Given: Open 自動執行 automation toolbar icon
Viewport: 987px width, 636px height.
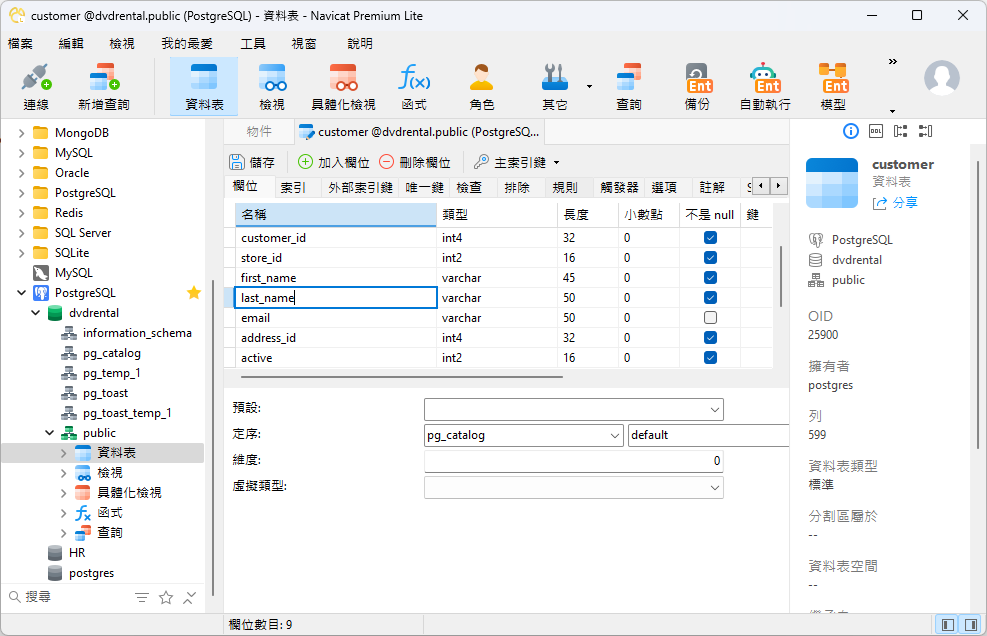Looking at the screenshot, I should [765, 87].
